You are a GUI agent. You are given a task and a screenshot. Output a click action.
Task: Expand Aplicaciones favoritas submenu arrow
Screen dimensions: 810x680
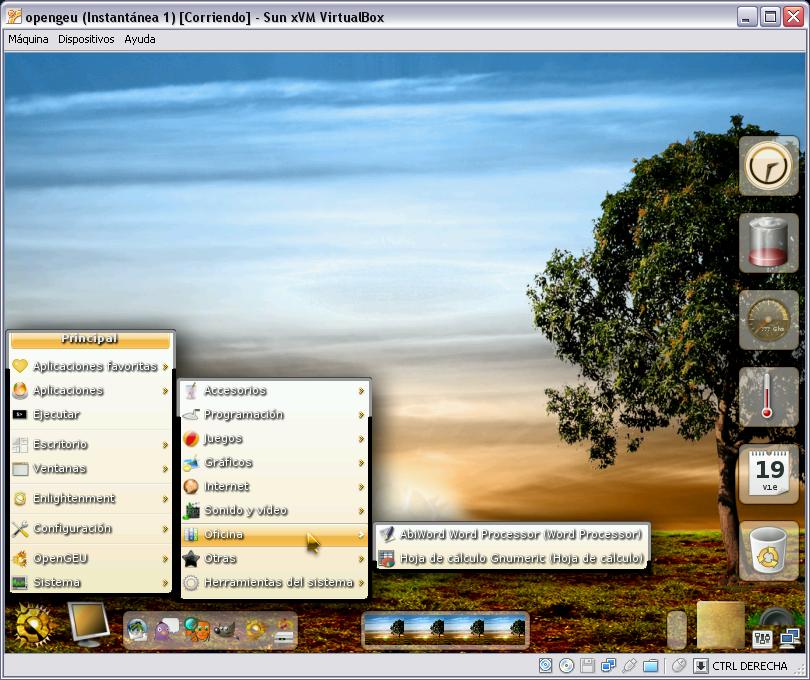pyautogui.click(x=165, y=367)
